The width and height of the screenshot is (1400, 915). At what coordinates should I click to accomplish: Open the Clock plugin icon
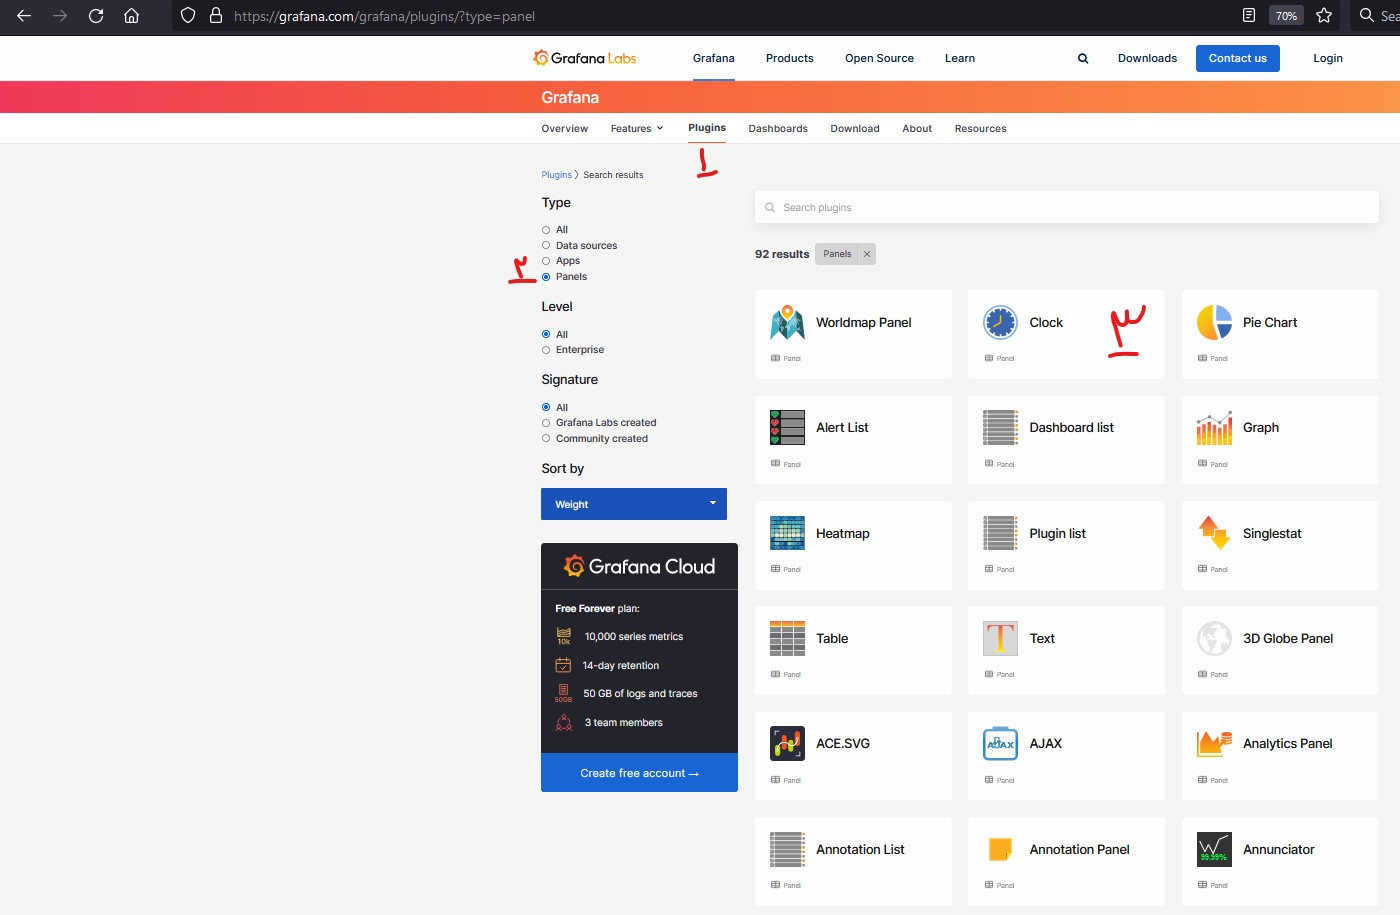(x=1000, y=322)
